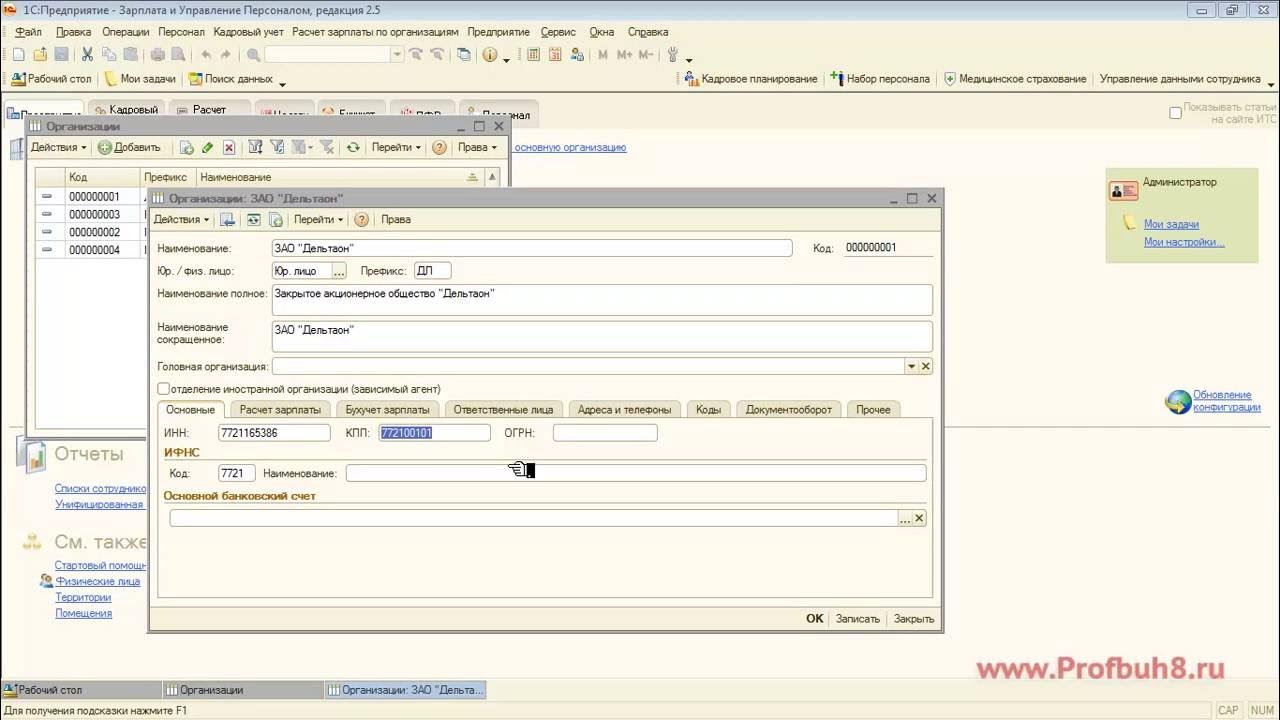Click the help question icon in Организации list
This screenshot has height=720, width=1280.
(x=439, y=147)
